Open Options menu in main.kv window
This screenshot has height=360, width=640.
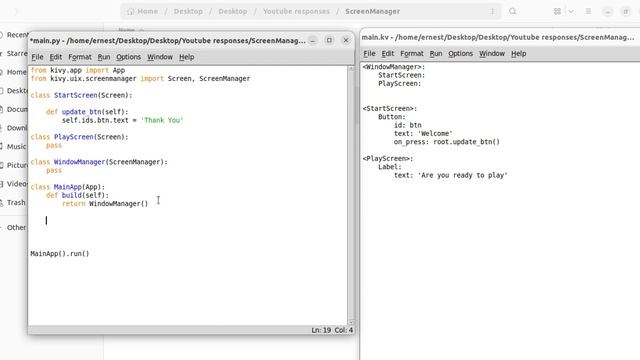coord(460,53)
